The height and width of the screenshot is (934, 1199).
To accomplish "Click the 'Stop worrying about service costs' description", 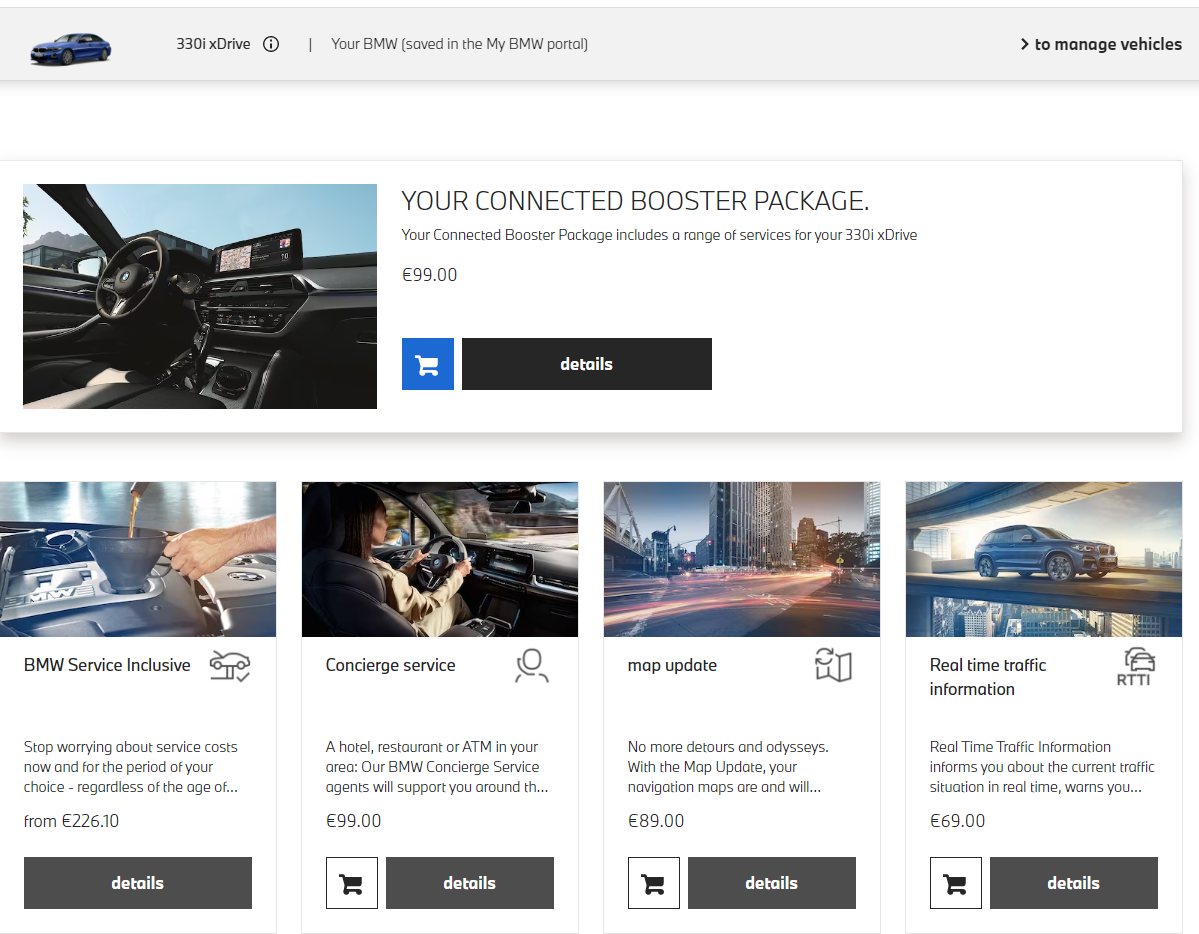I will click(x=131, y=766).
